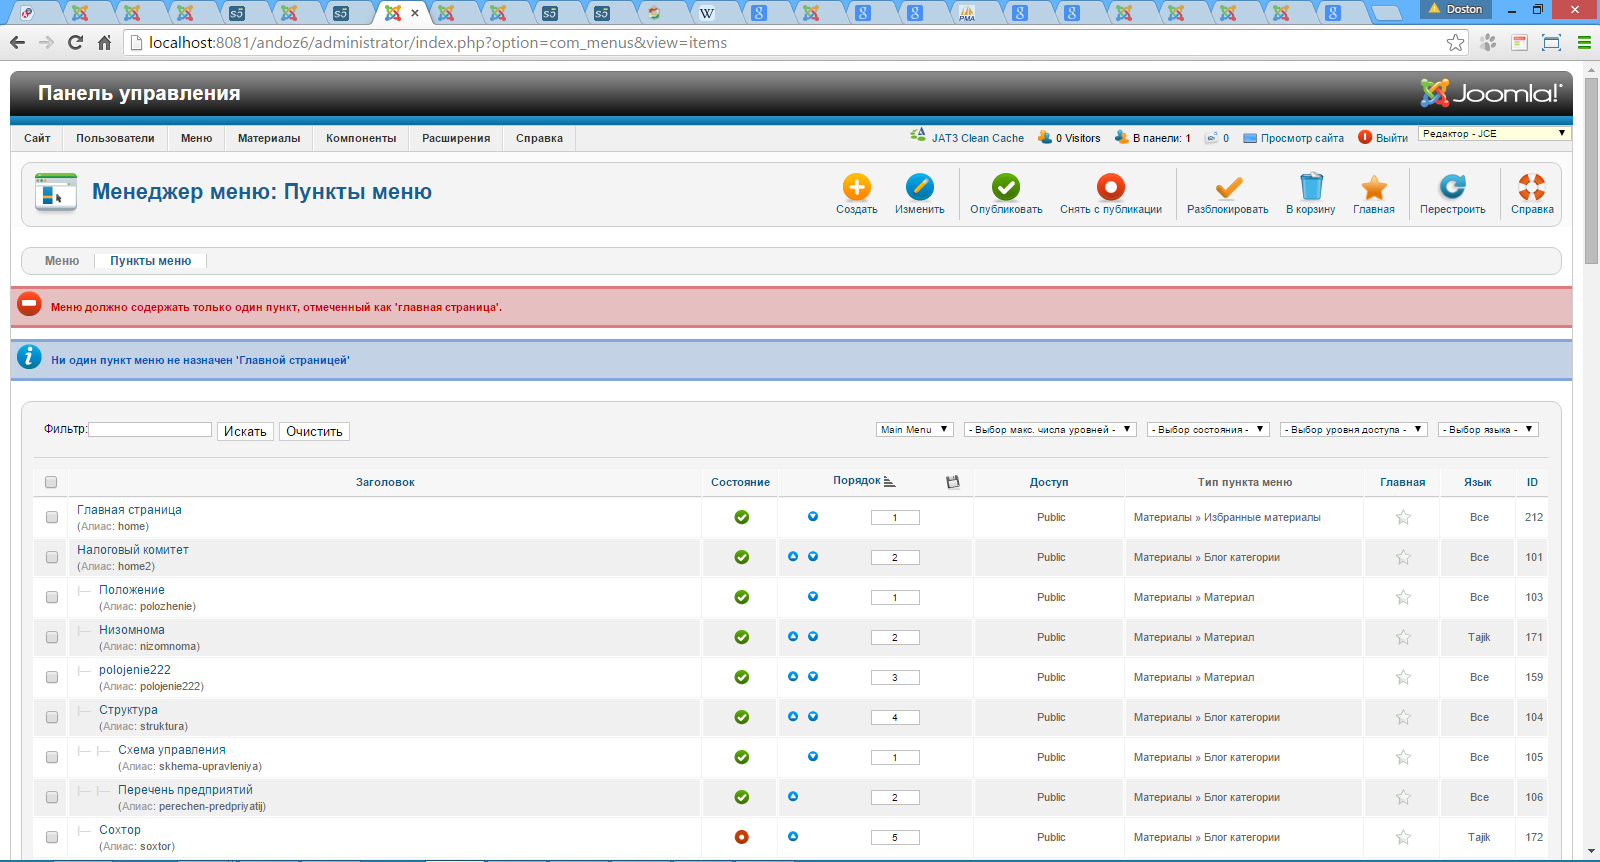1600x862 pixels.
Task: Click JAT3 Clean Cache icon
Action: tap(918, 135)
